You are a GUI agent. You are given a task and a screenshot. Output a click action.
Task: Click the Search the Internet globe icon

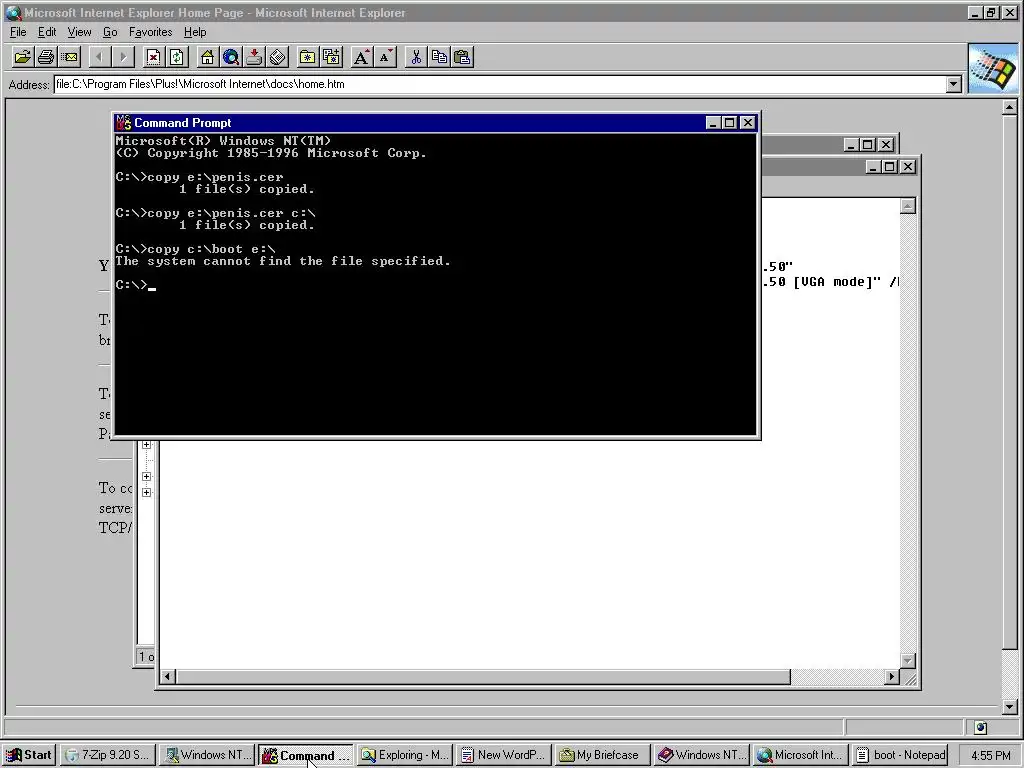231,57
